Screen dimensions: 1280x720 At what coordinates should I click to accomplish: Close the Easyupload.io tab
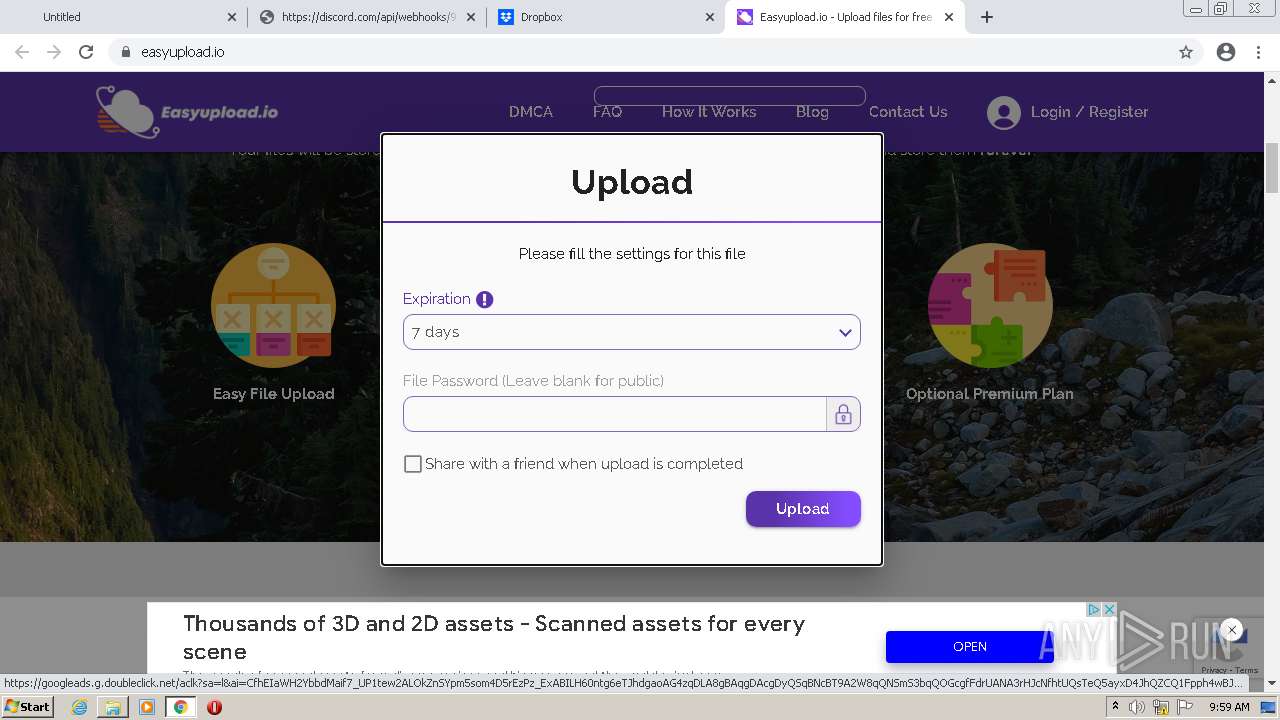[x=949, y=17]
